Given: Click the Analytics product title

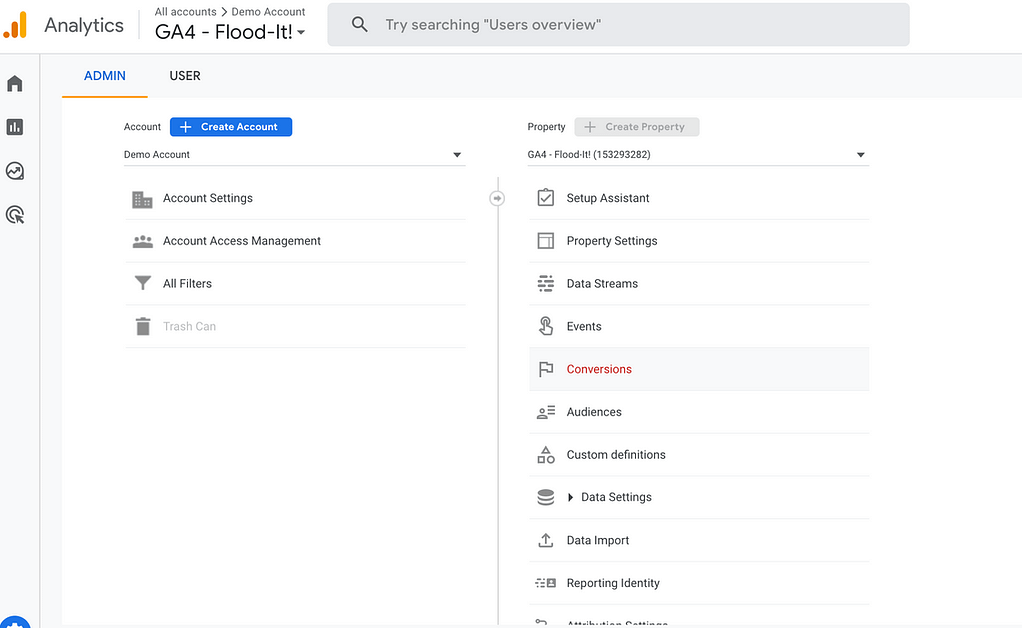Looking at the screenshot, I should 84,25.
